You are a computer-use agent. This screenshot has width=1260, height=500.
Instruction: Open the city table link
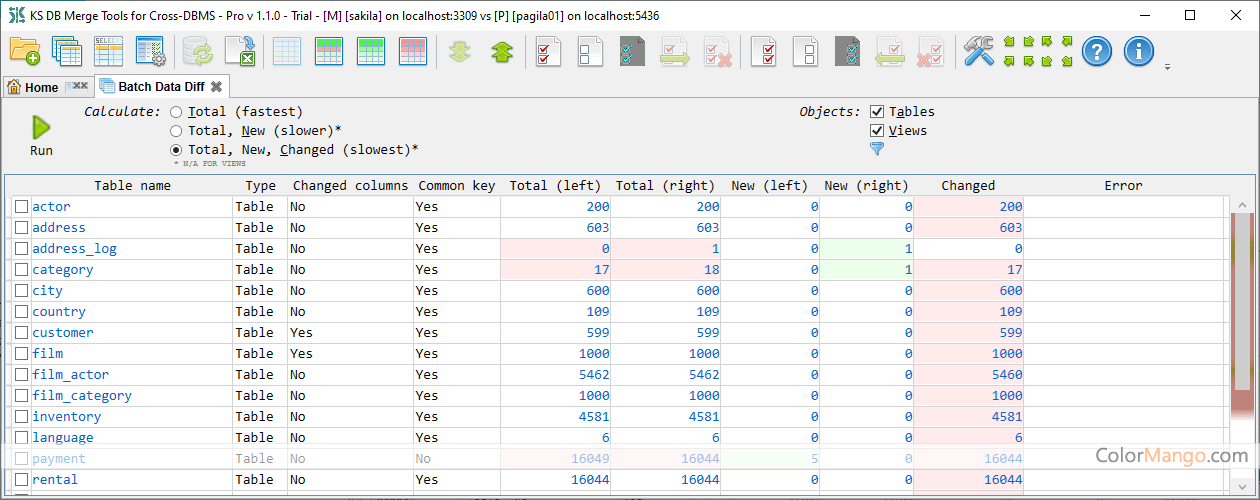click(x=47, y=290)
